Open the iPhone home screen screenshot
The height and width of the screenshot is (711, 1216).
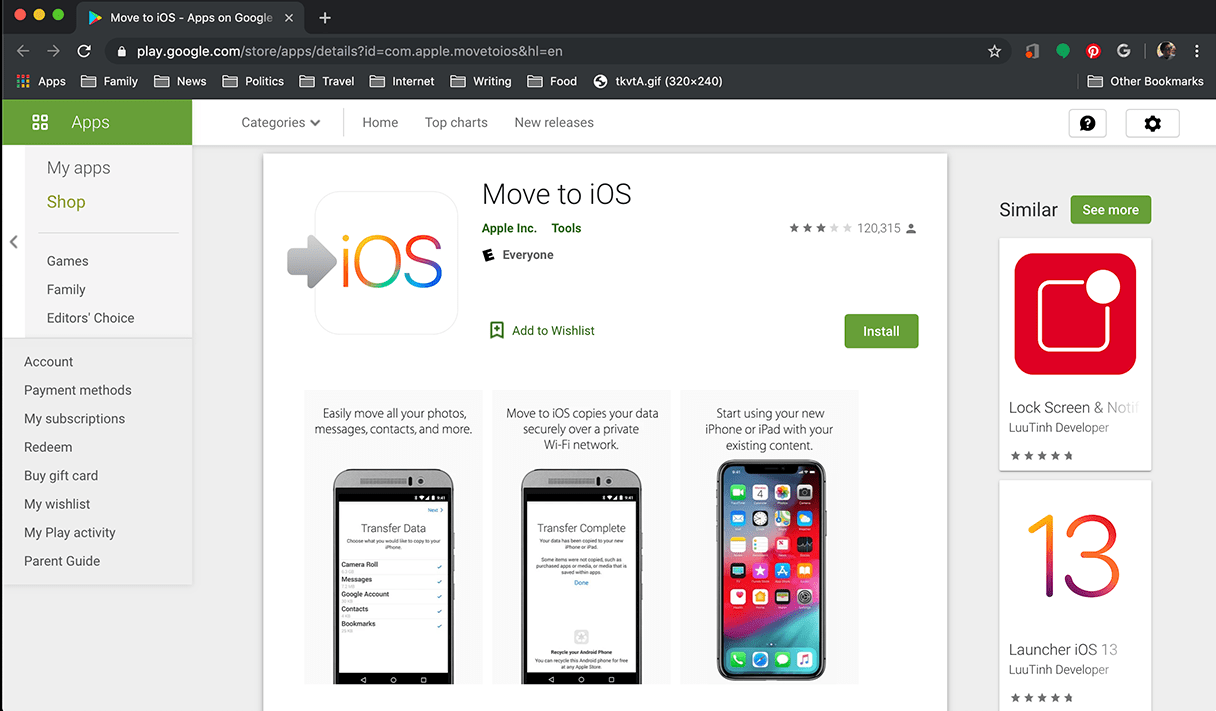(769, 537)
